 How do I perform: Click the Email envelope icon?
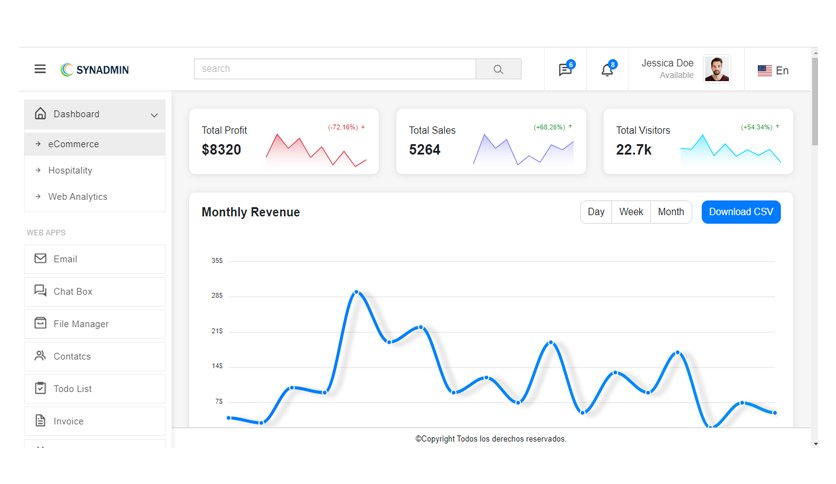click(41, 259)
